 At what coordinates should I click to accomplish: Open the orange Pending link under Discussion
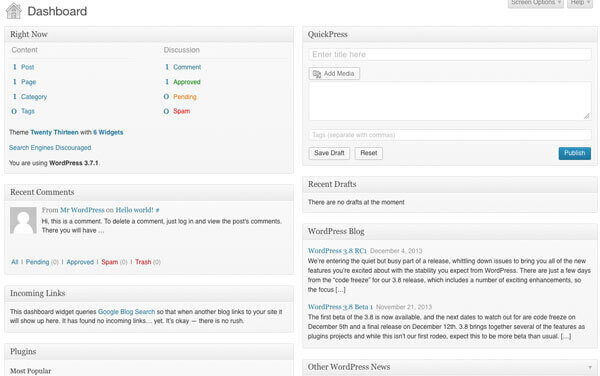(184, 96)
